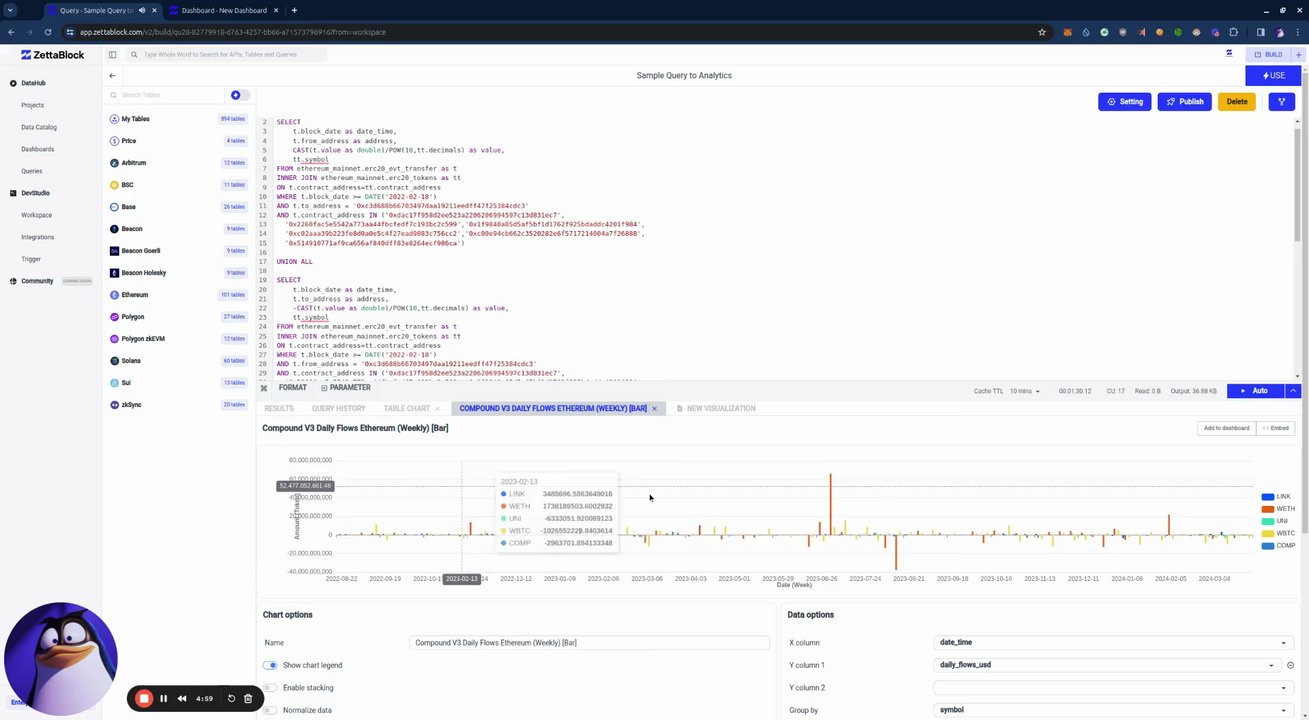
Task: Open the browser side panel
Action: pyautogui.click(x=1260, y=32)
